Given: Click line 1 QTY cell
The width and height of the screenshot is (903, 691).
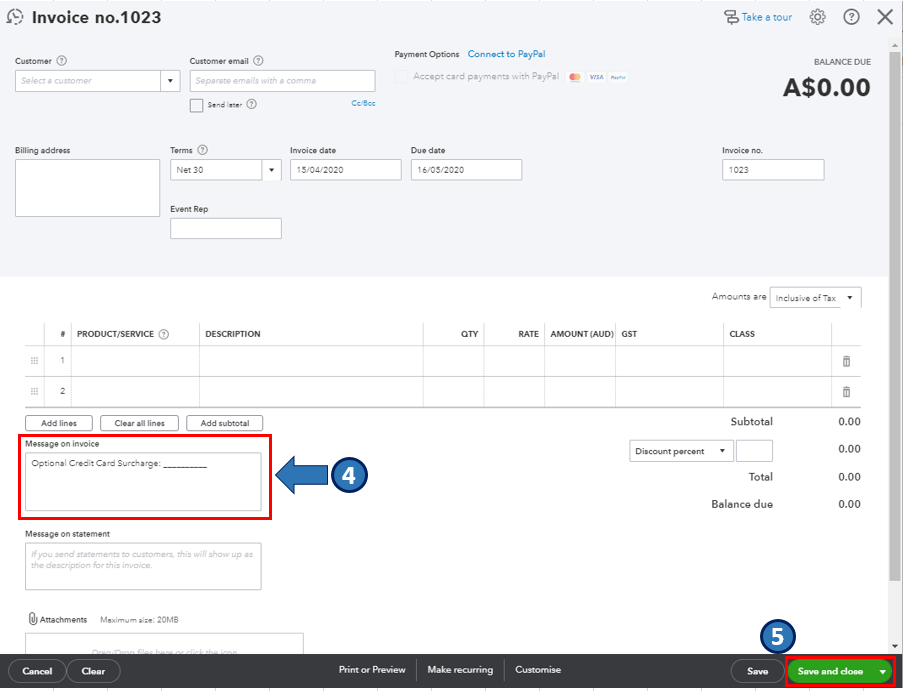Looking at the screenshot, I should [453, 361].
